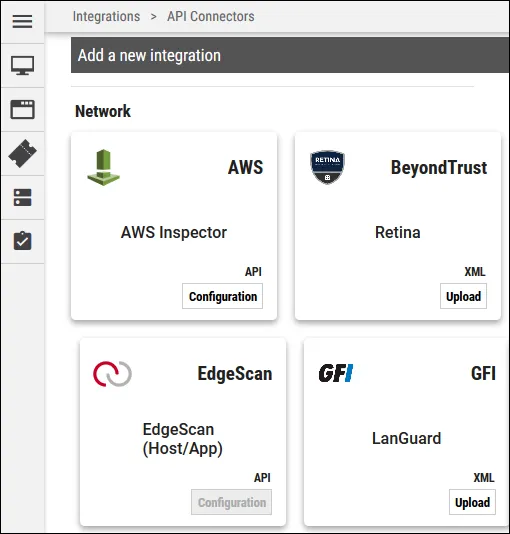Click Upload for BeyondTrust Retina
Image resolution: width=510 pixels, height=534 pixels.
pyautogui.click(x=463, y=296)
